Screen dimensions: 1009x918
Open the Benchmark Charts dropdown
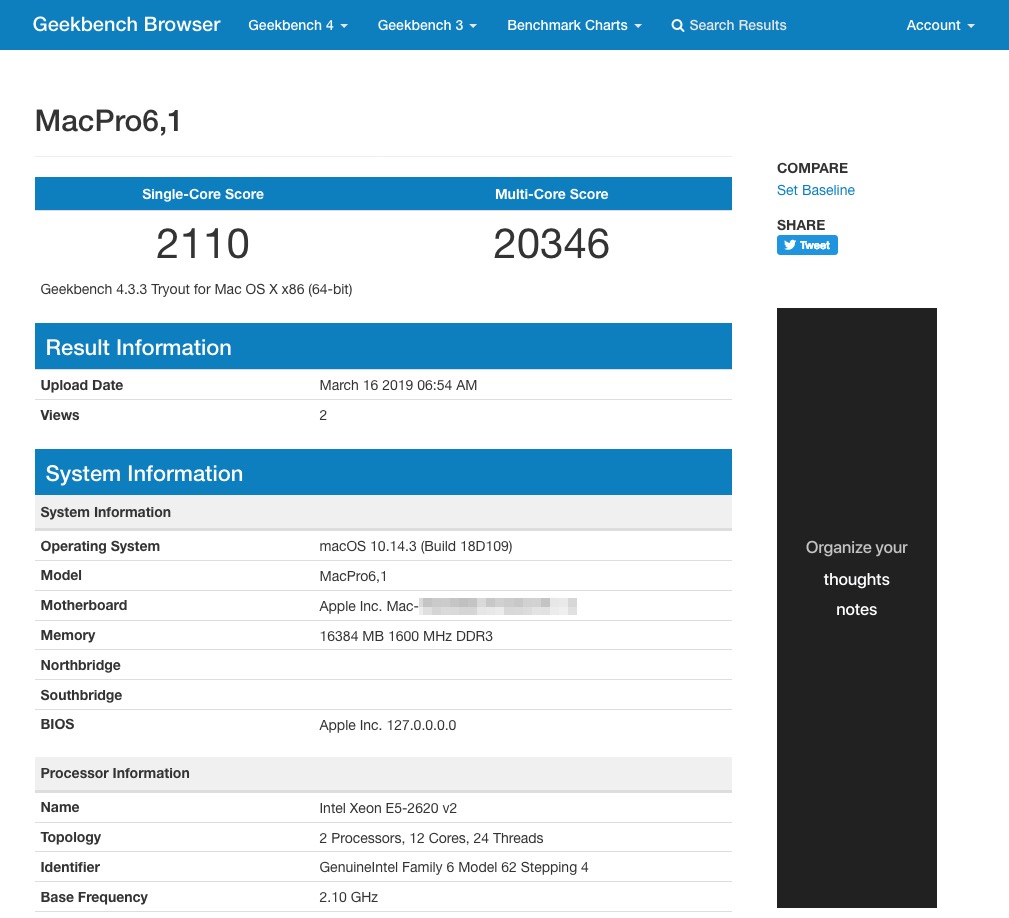point(574,25)
